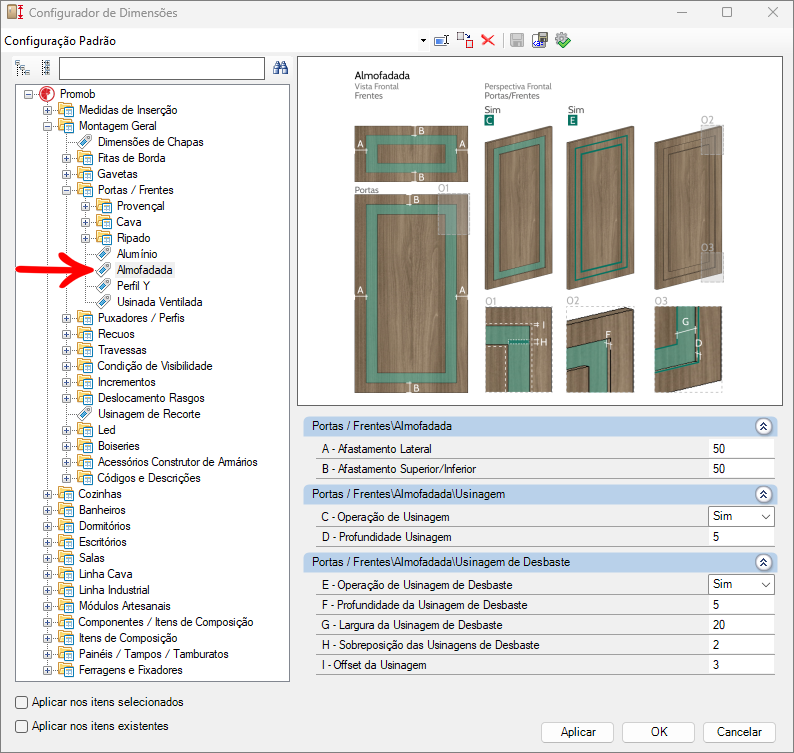Screen dimensions: 794x753
Task: Expand the Medidas de Inserção node
Action: (48, 110)
